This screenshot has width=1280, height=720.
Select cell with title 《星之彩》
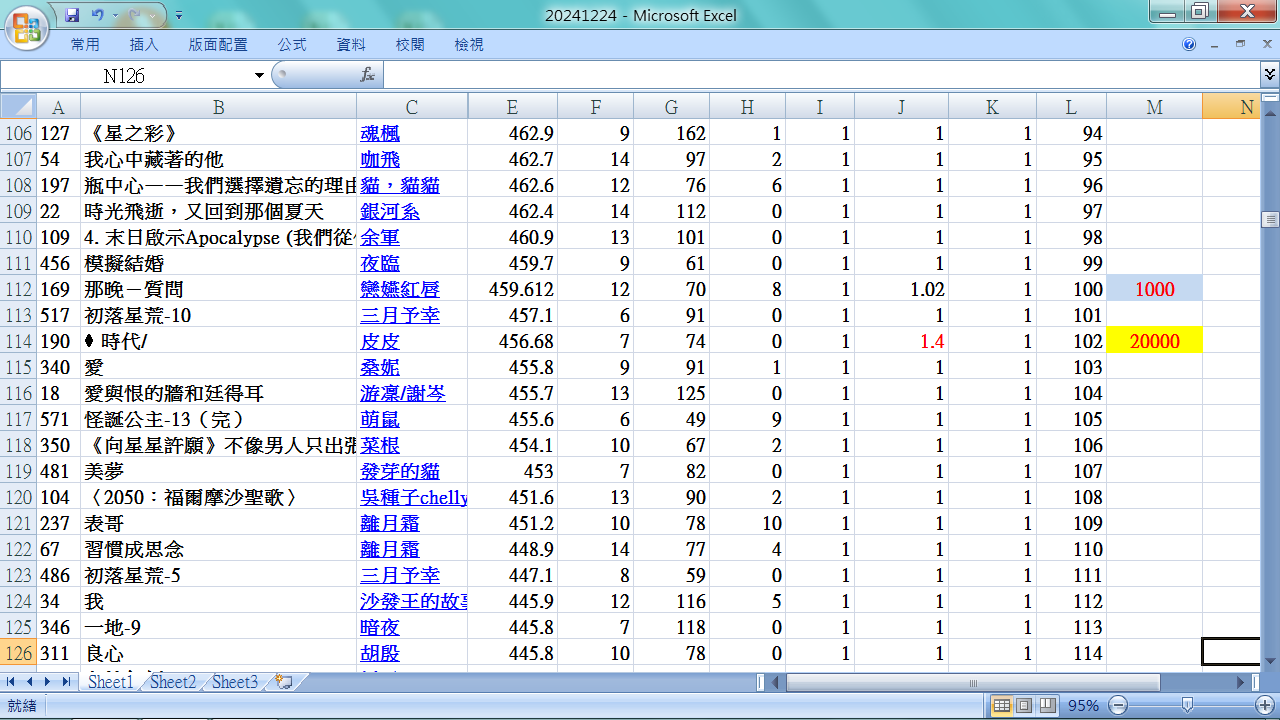218,133
